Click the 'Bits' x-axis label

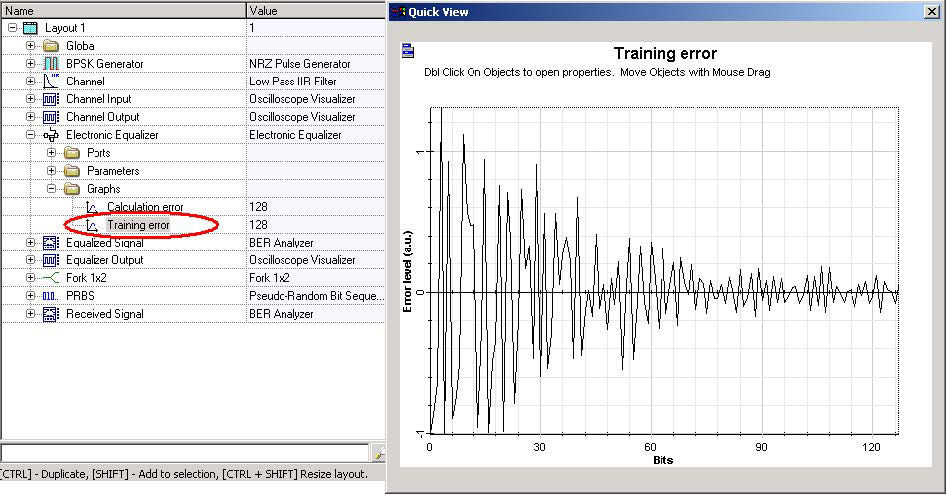(663, 460)
